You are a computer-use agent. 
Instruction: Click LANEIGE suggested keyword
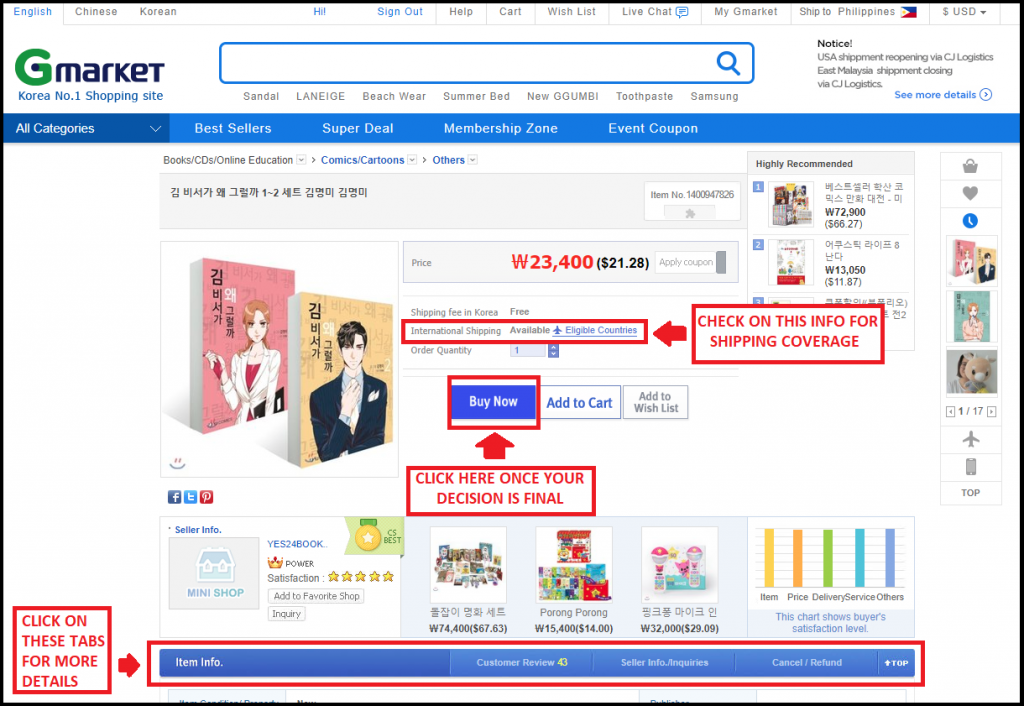pyautogui.click(x=320, y=96)
